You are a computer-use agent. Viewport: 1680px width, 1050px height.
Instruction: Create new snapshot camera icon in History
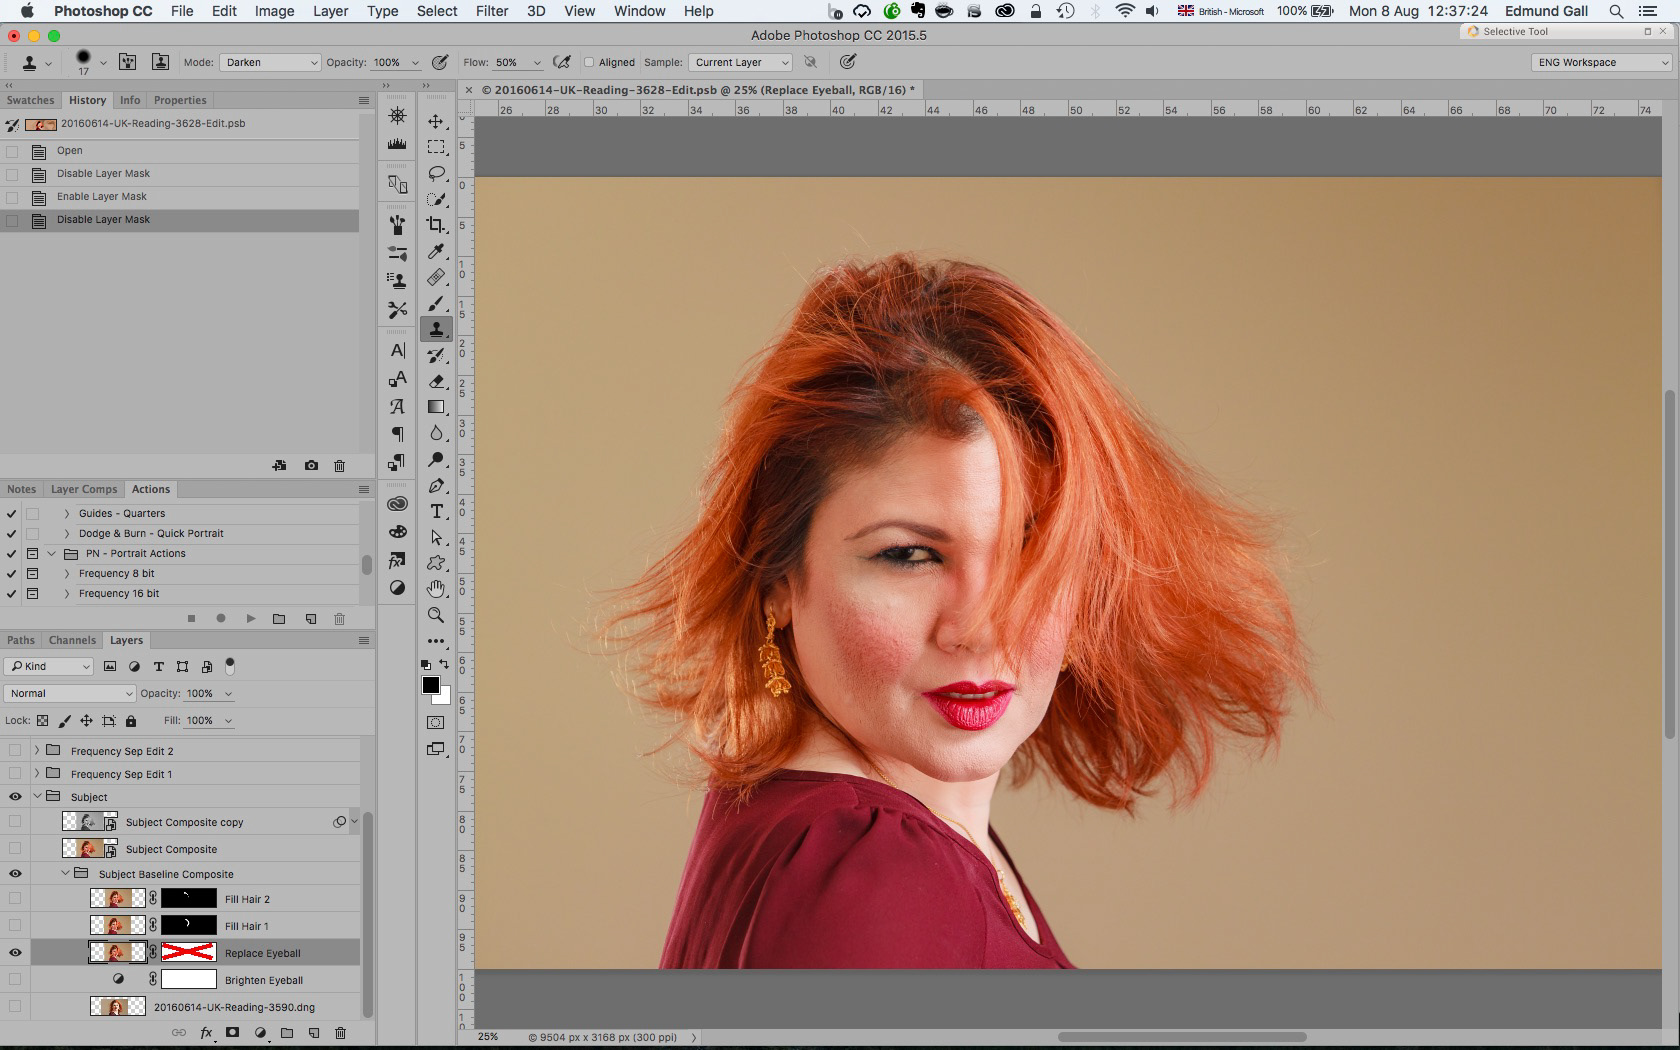click(311, 466)
